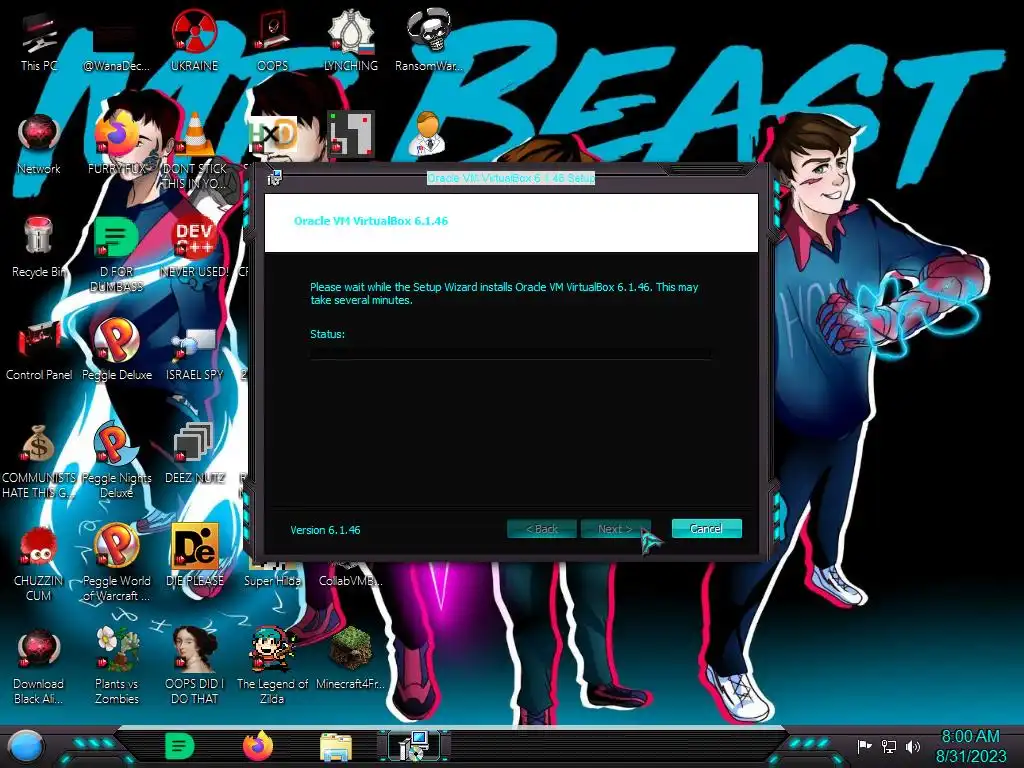Select the OOPS desktop icon
1024x768 pixels.
point(272,42)
